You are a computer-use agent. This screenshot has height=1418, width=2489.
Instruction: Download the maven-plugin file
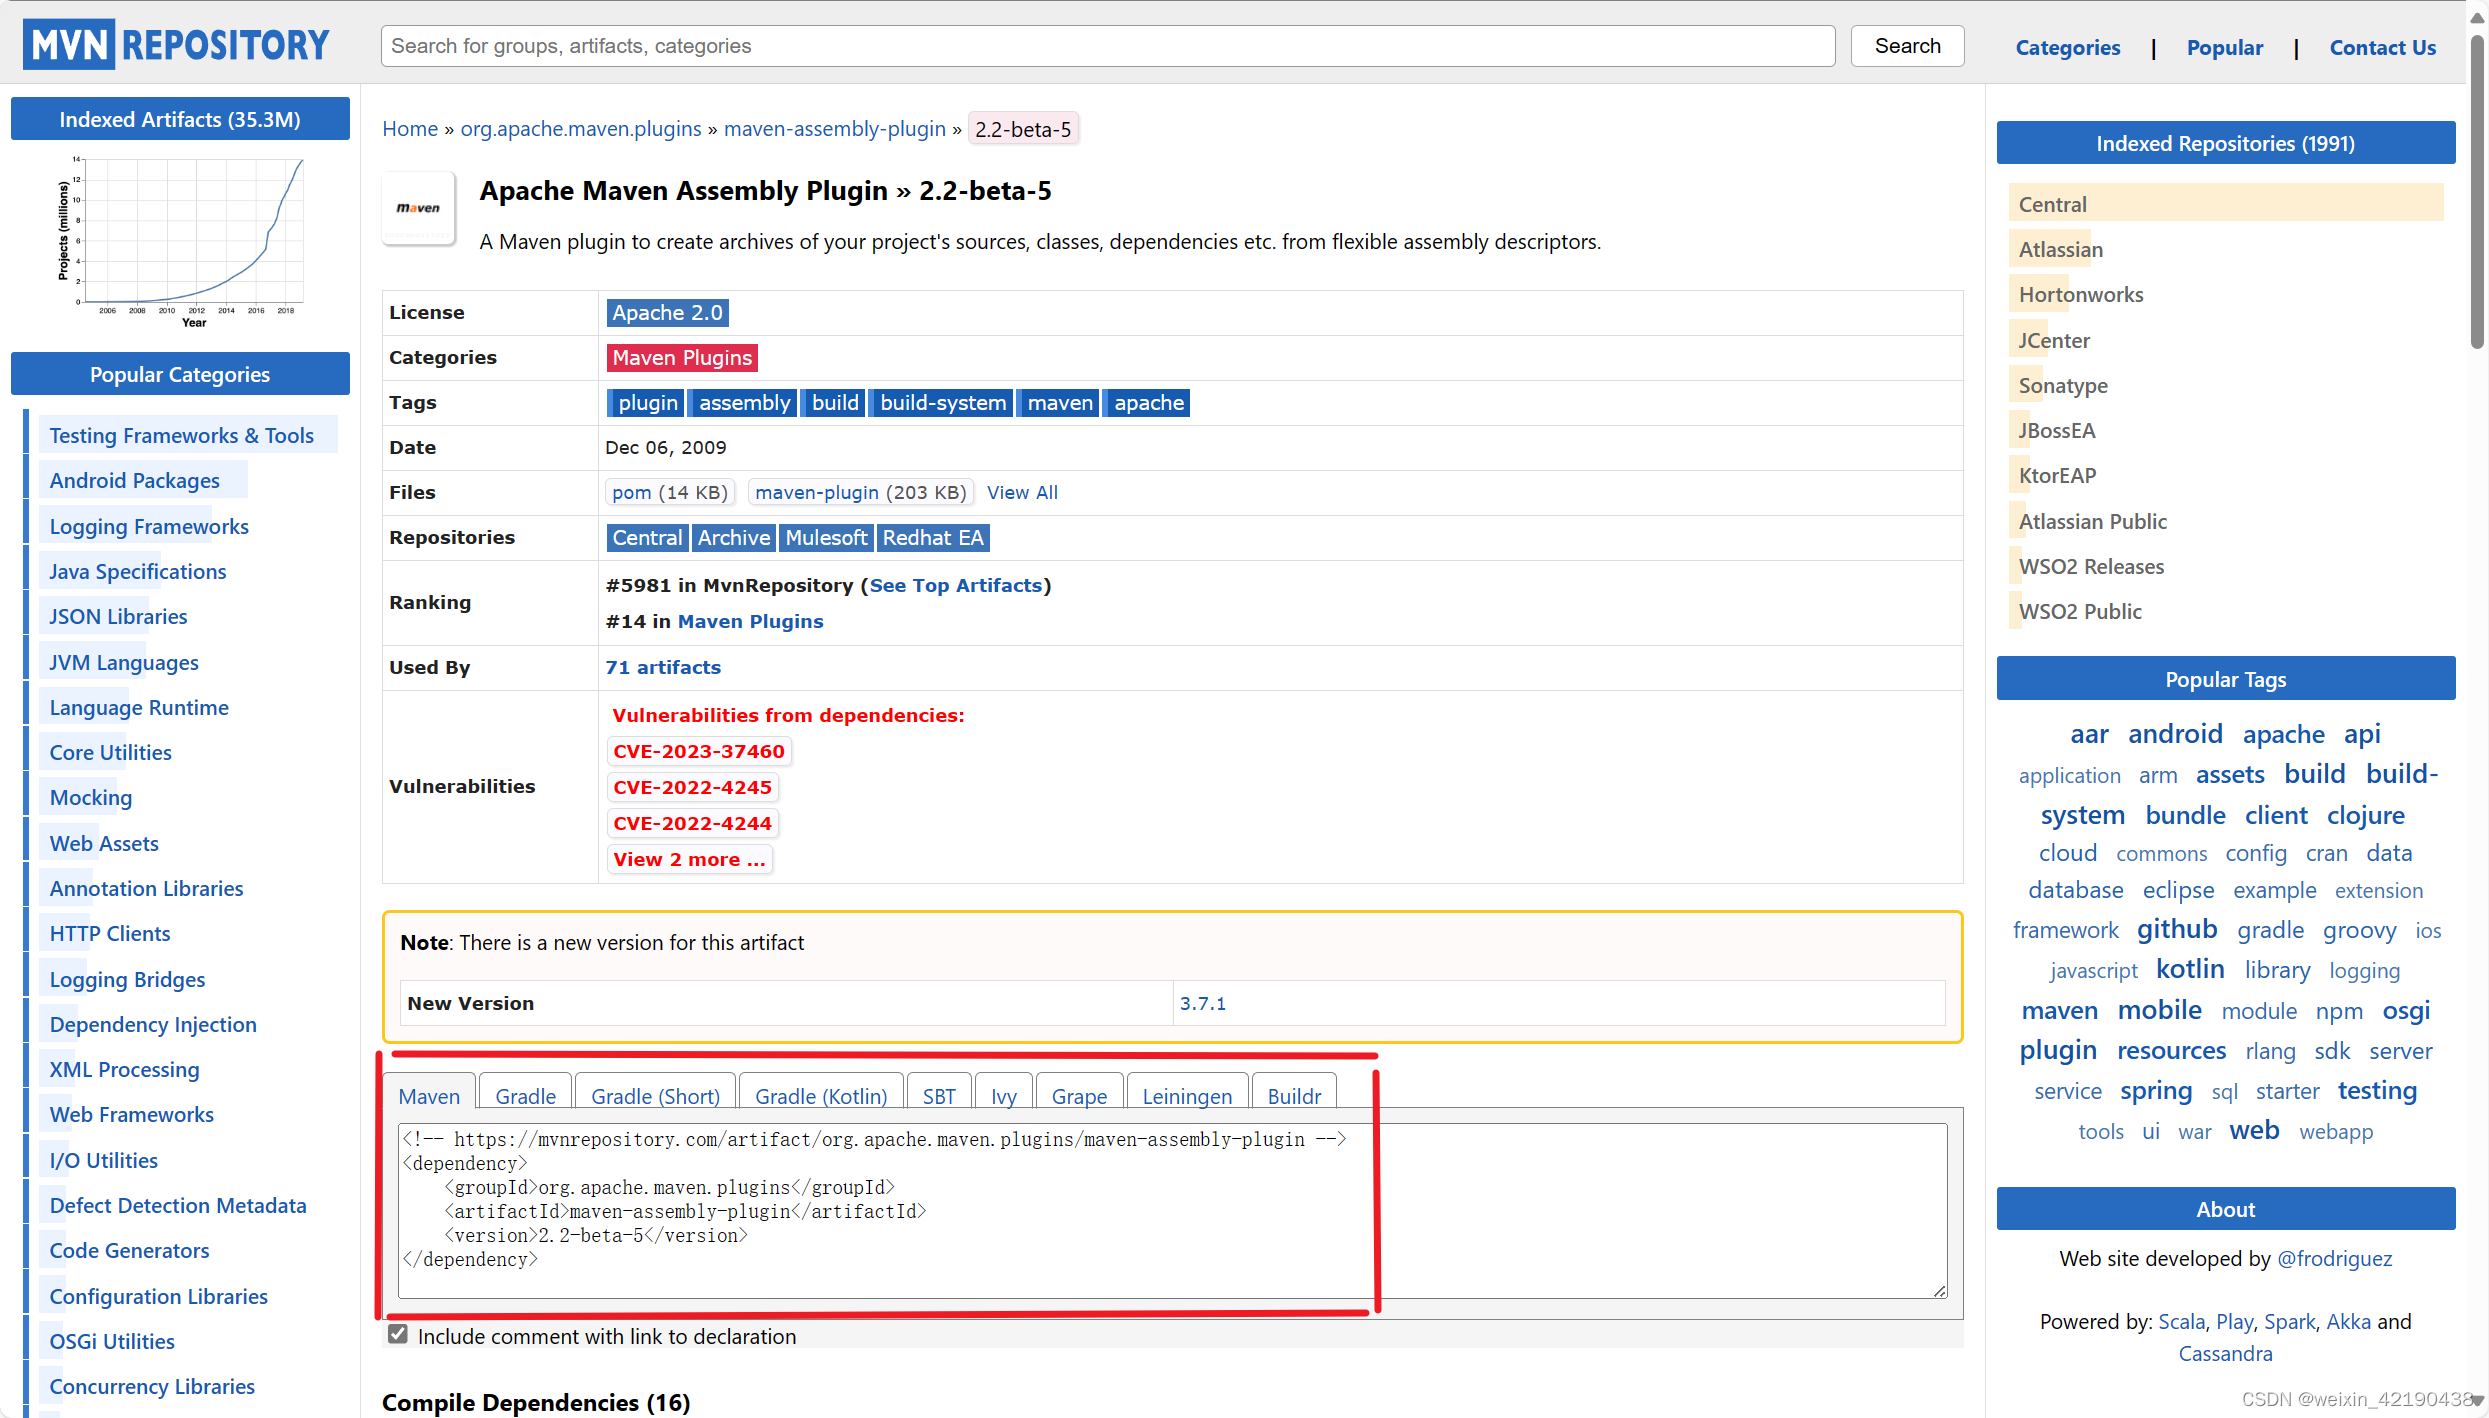click(860, 492)
